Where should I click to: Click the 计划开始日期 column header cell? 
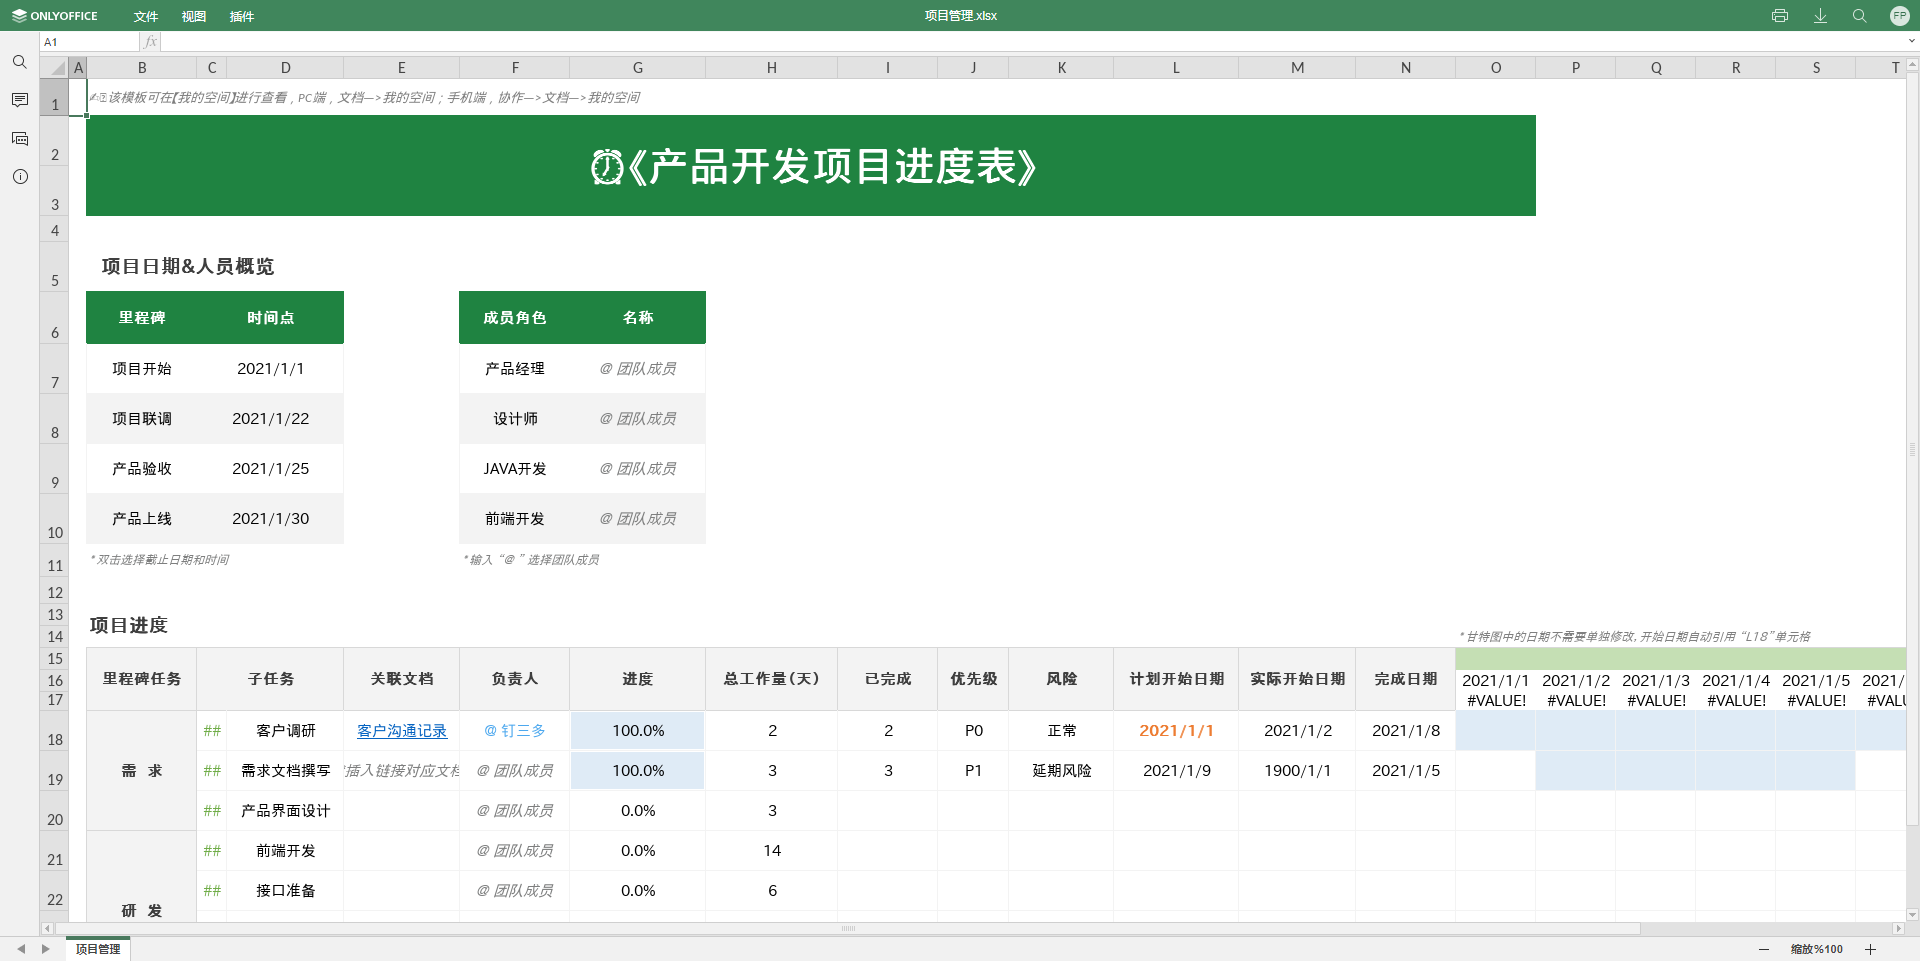pyautogui.click(x=1176, y=679)
